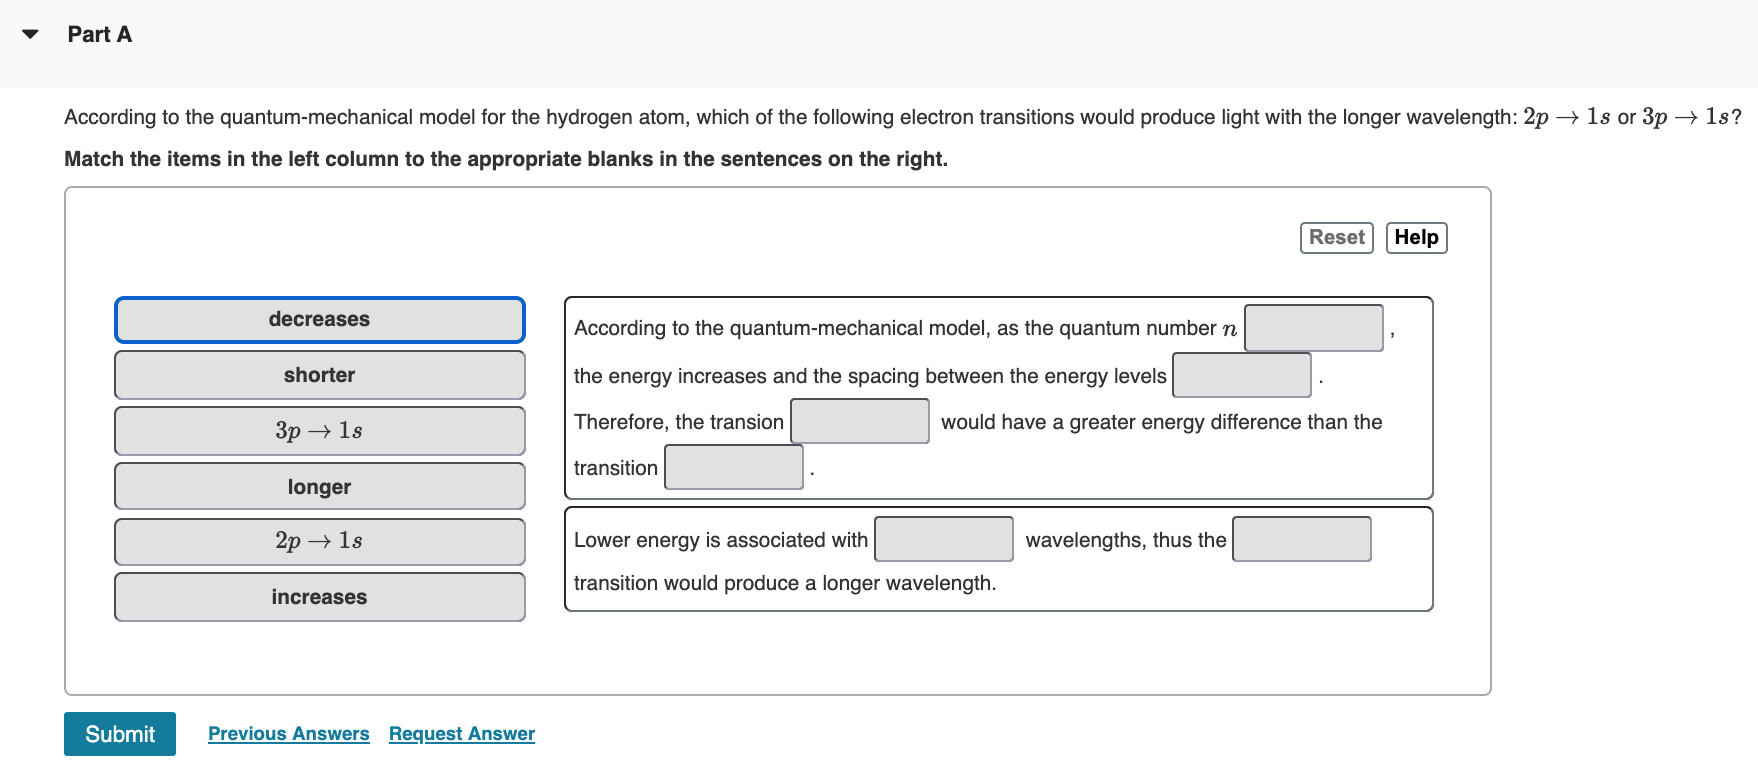Open Previous Answers
Screen dimensions: 1758x774
288,733
